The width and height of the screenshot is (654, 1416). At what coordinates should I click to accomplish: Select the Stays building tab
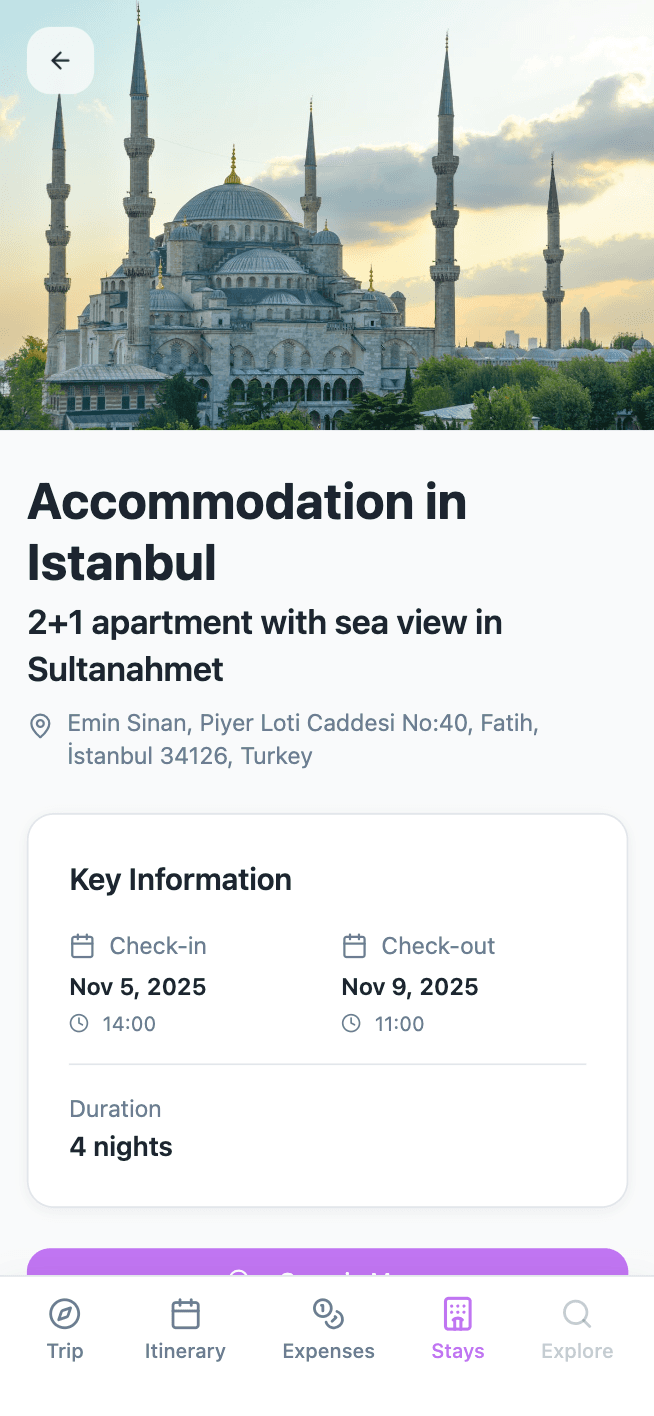(x=457, y=1329)
